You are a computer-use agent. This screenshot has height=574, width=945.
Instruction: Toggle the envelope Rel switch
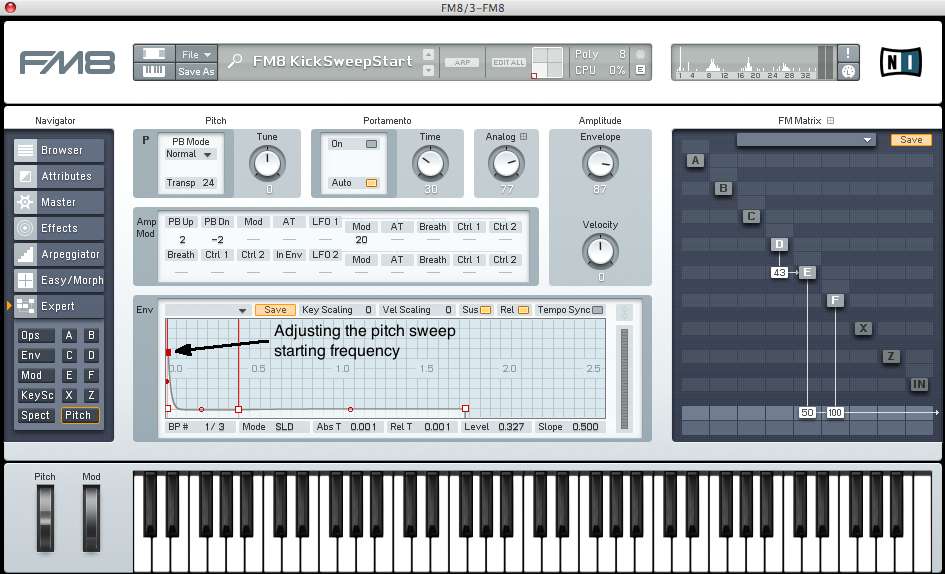(523, 310)
